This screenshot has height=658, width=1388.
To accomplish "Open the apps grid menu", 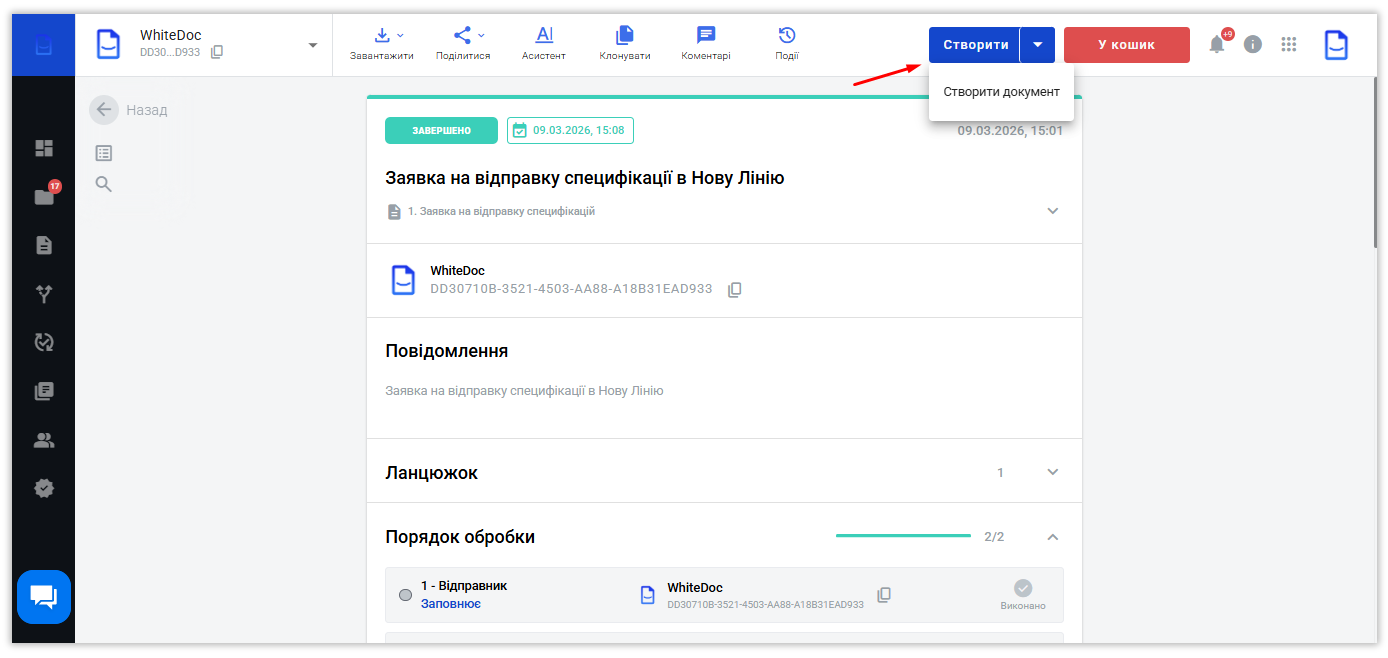I will click(1288, 44).
